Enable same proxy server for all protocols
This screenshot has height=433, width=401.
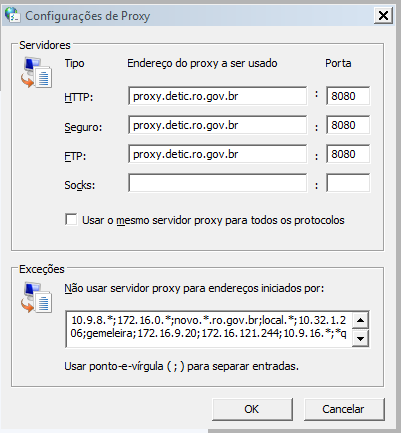[71, 220]
